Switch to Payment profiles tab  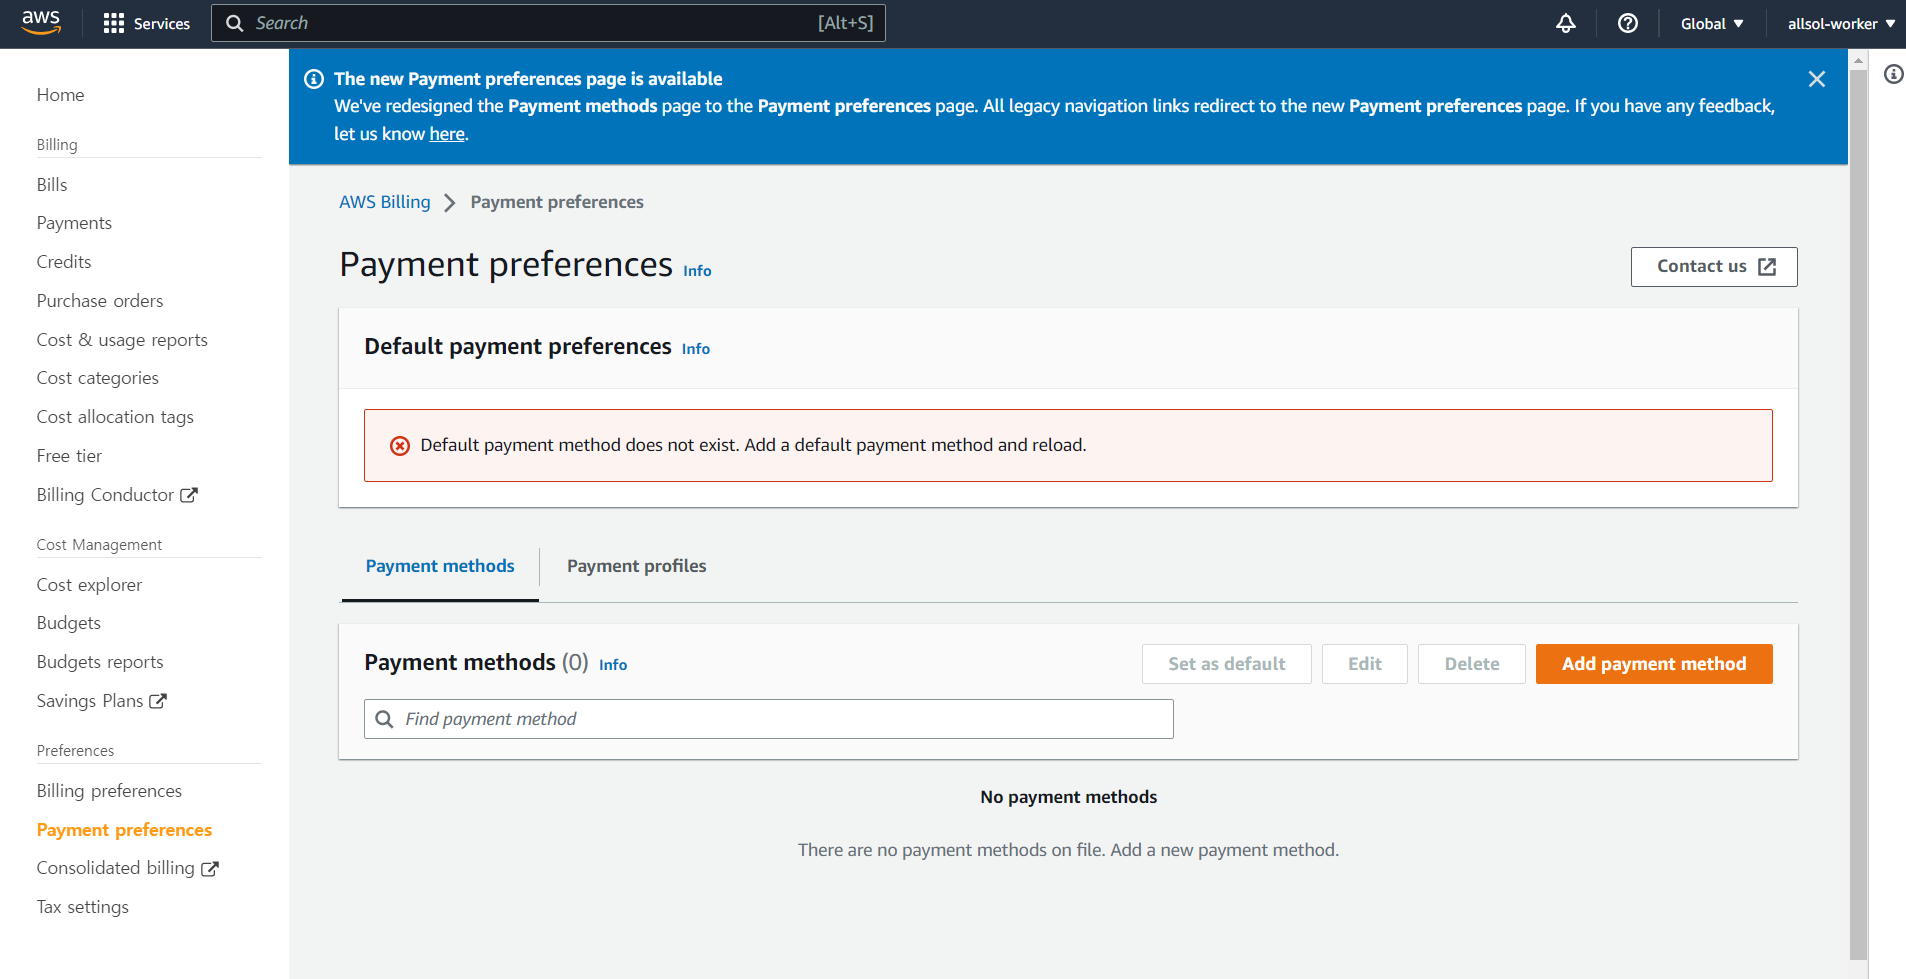(x=636, y=566)
